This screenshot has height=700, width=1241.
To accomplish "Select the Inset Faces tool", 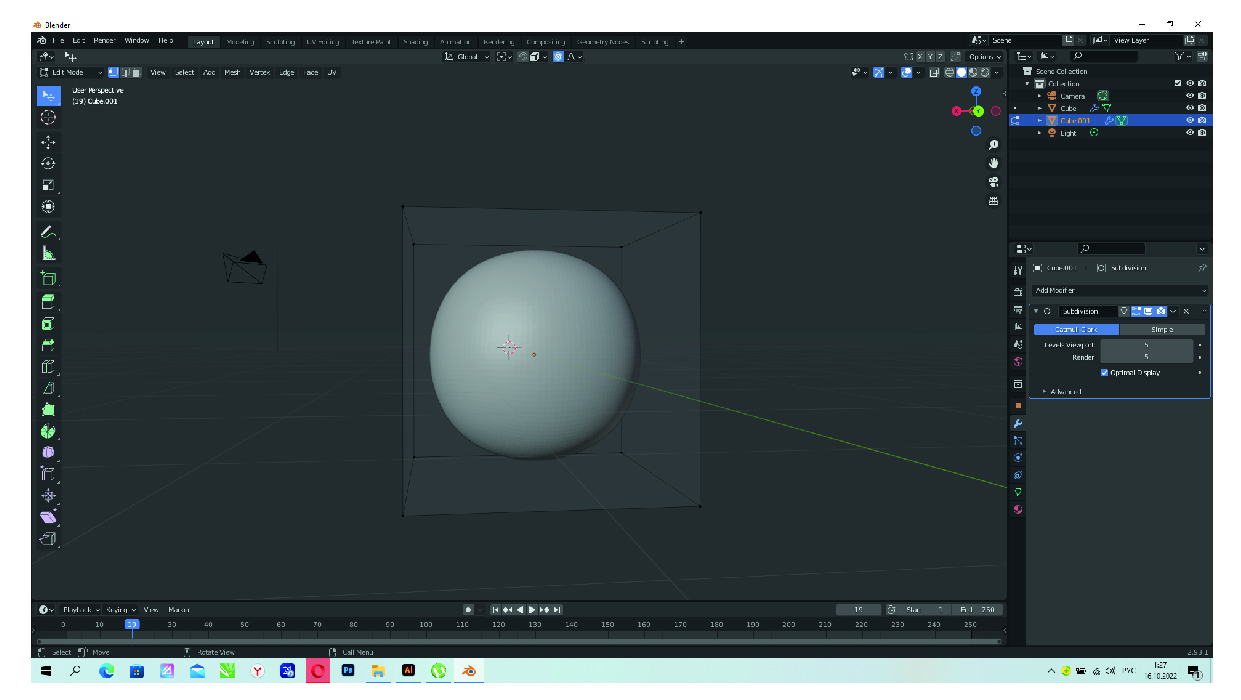I will (48, 324).
